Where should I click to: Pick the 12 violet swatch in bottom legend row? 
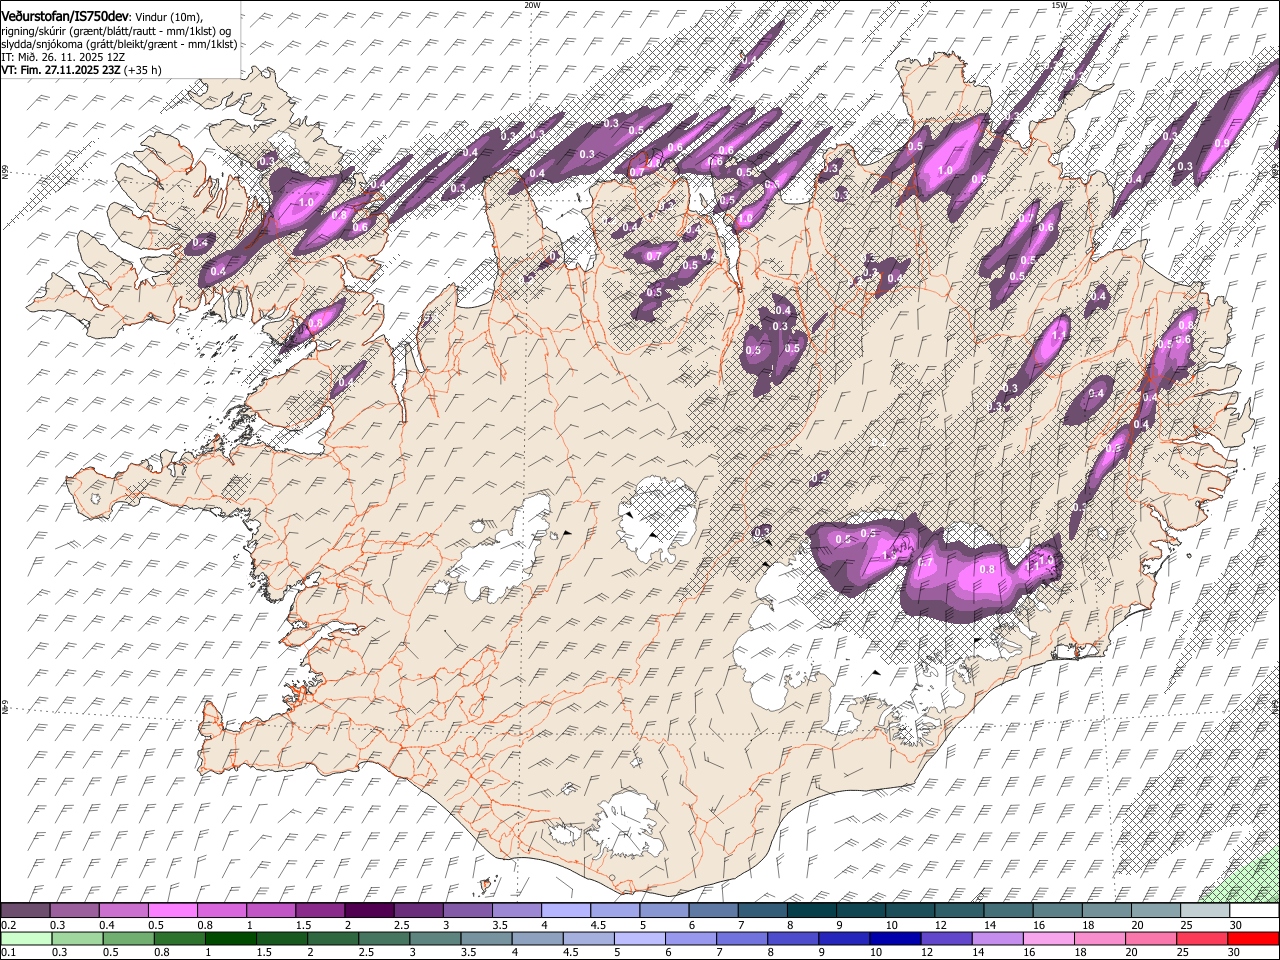(x=946, y=938)
